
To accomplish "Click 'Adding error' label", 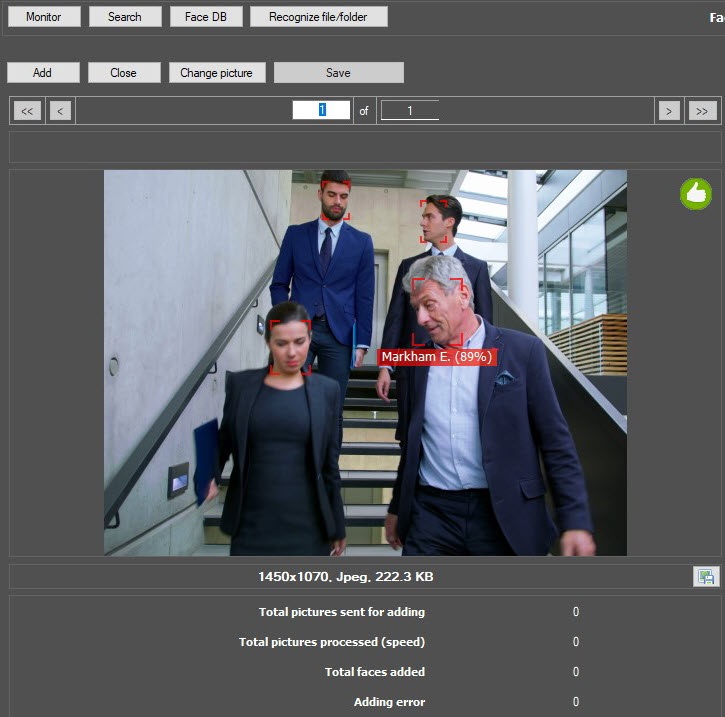I will [389, 702].
